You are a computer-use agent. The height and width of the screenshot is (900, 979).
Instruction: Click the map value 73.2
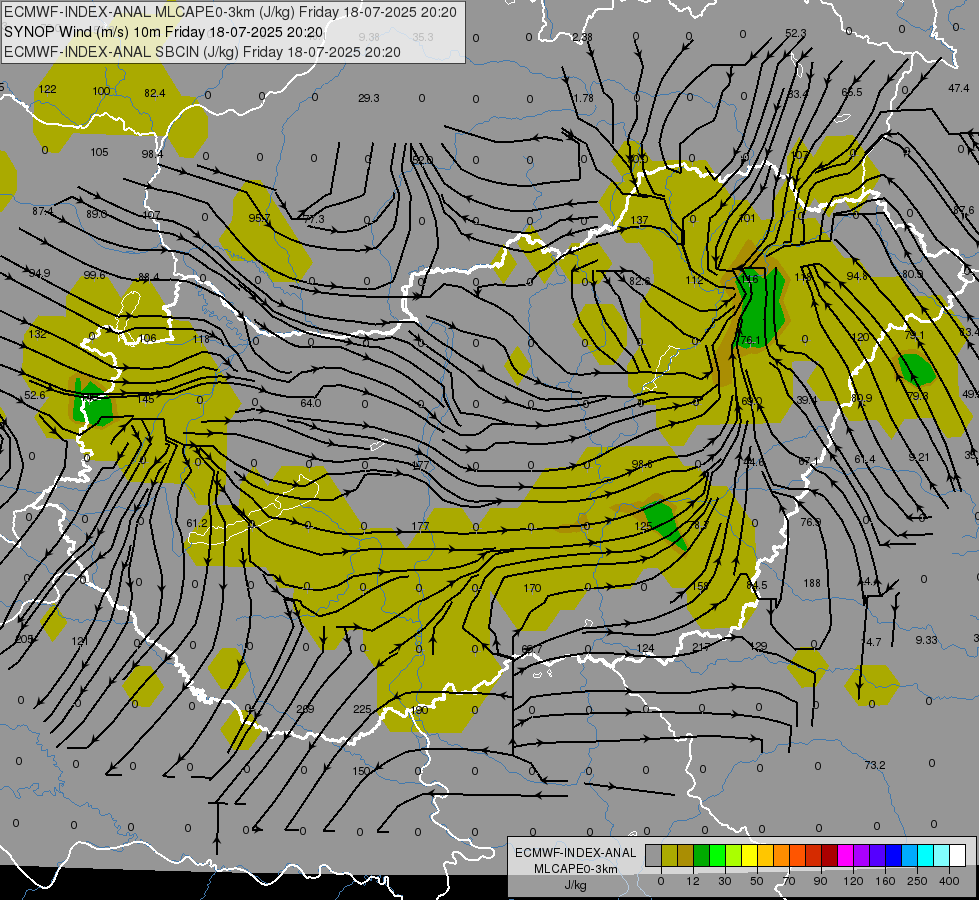point(875,765)
